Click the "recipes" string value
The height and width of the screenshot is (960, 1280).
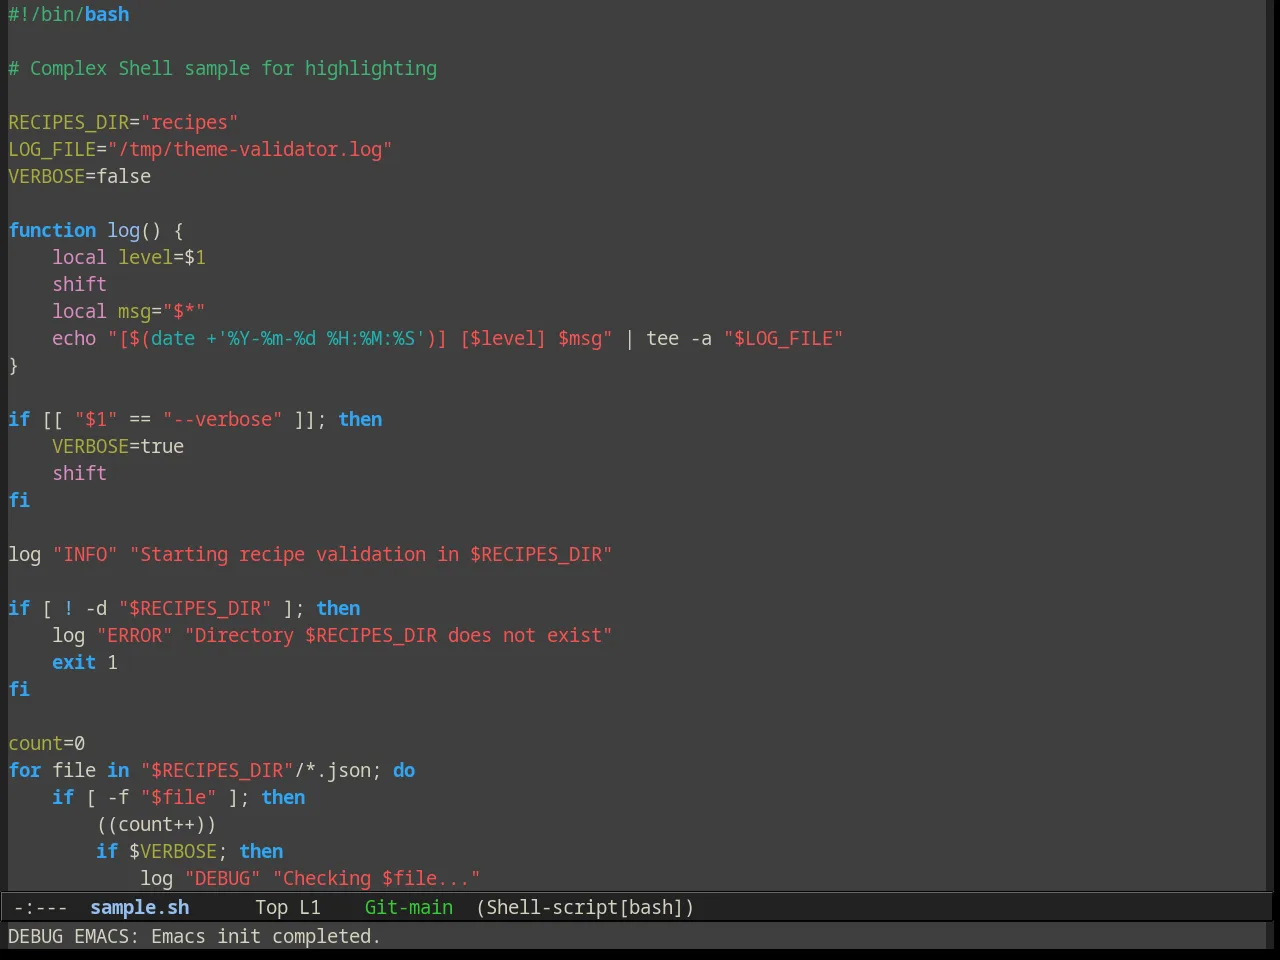[189, 122]
